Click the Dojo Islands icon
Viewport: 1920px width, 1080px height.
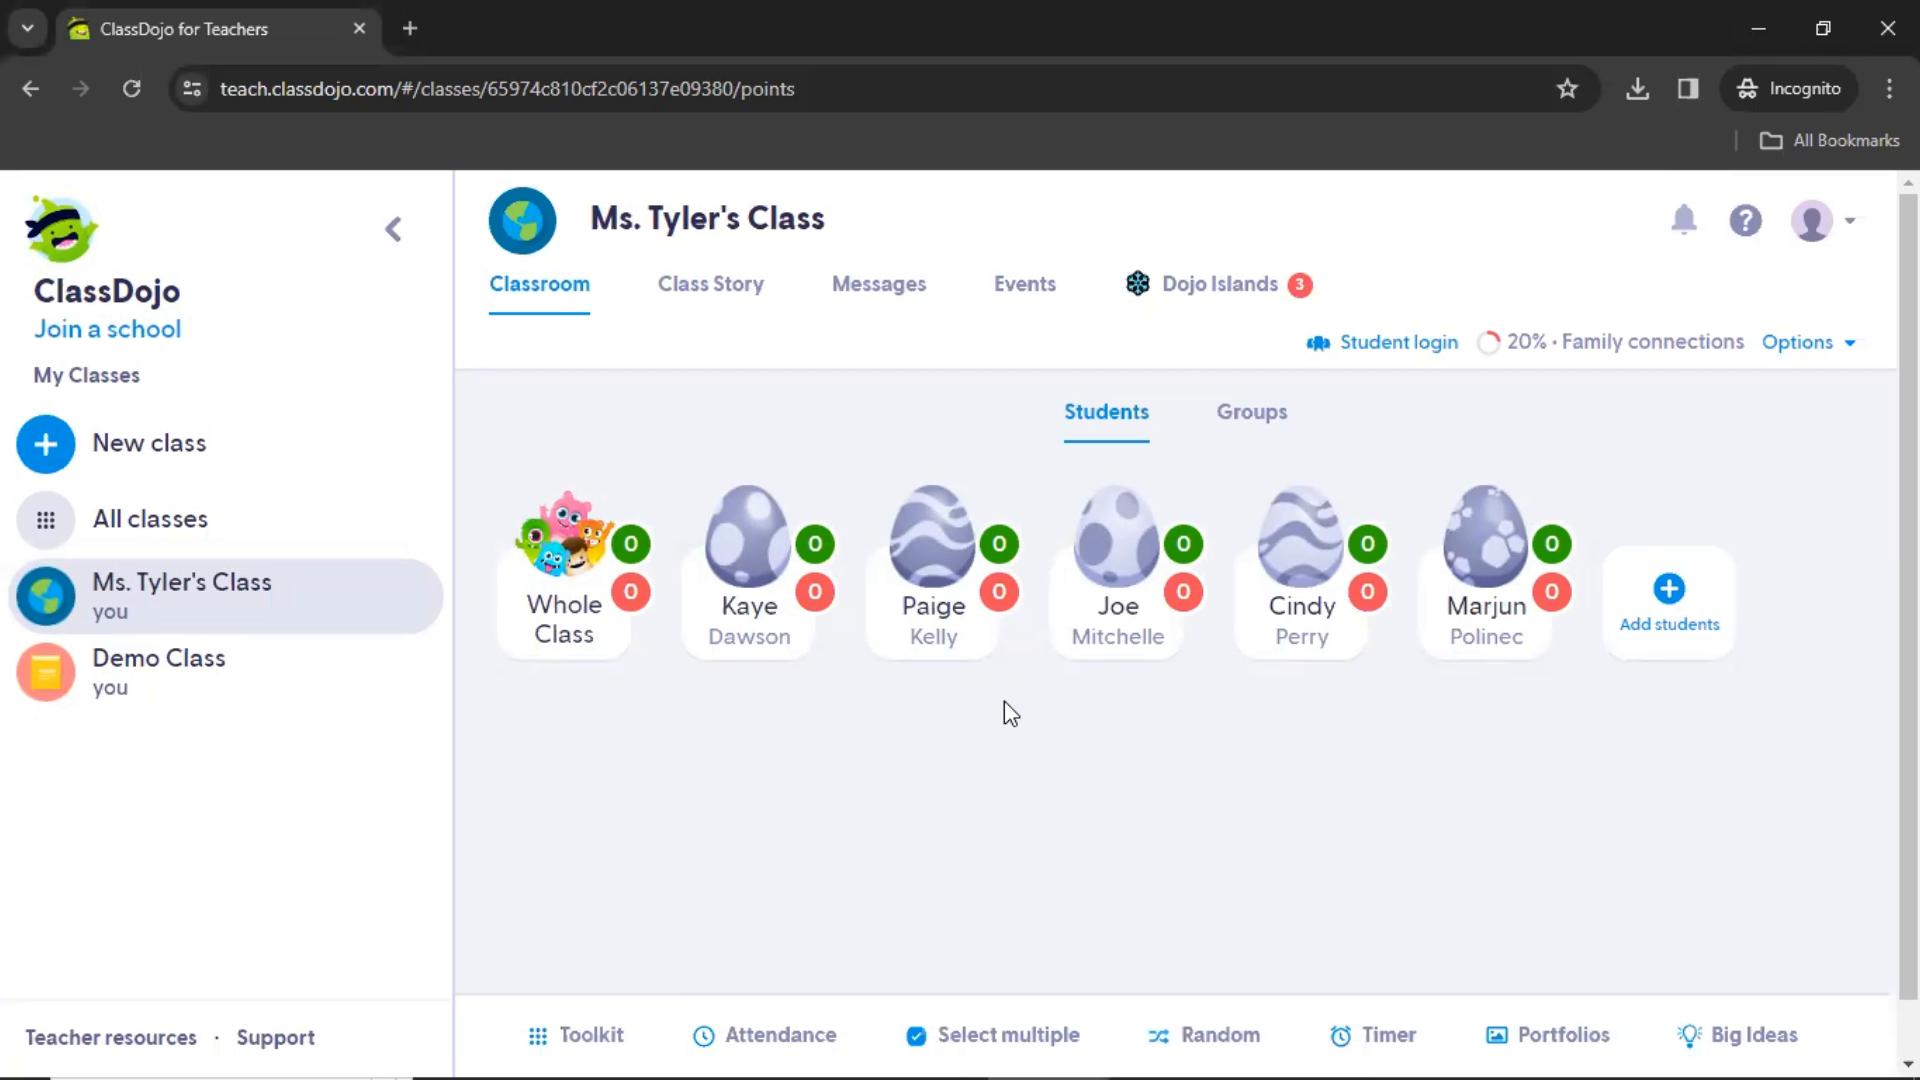click(x=1137, y=284)
